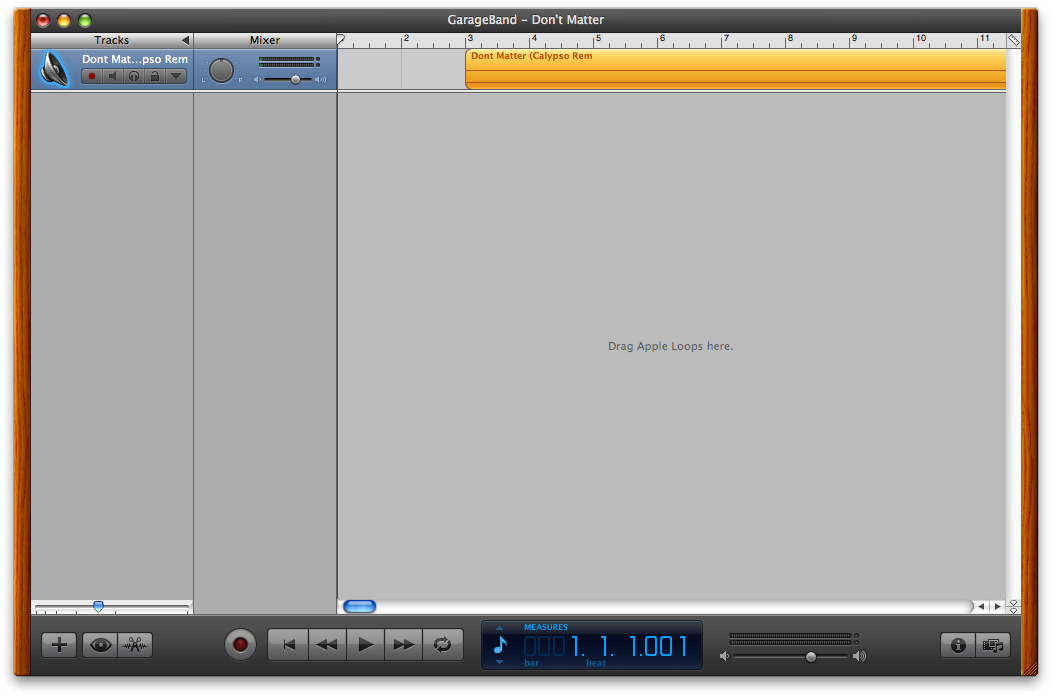Click the track pan knob

coord(221,70)
